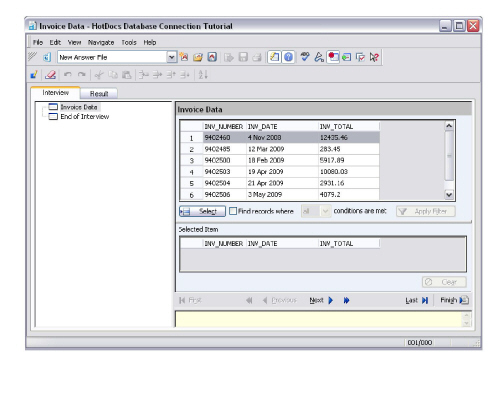This screenshot has width=490, height=412.
Task: Open the Navigate menu
Action: pyautogui.click(x=101, y=42)
